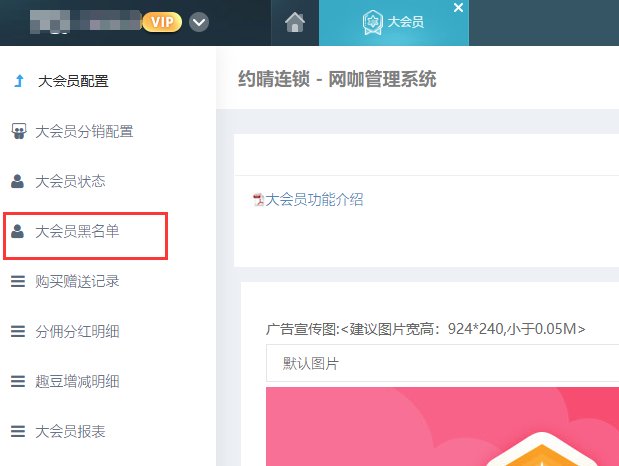619x466 pixels.
Task: Open 购买赠送记录 in the sidebar
Action: 77,281
